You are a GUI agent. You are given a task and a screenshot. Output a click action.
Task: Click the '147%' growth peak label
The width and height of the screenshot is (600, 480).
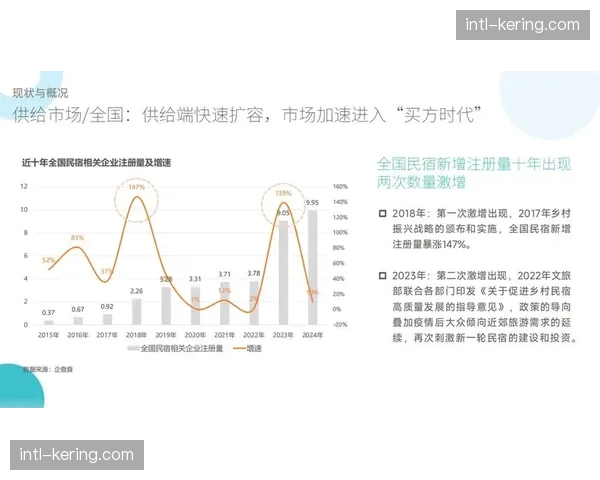coord(137,187)
